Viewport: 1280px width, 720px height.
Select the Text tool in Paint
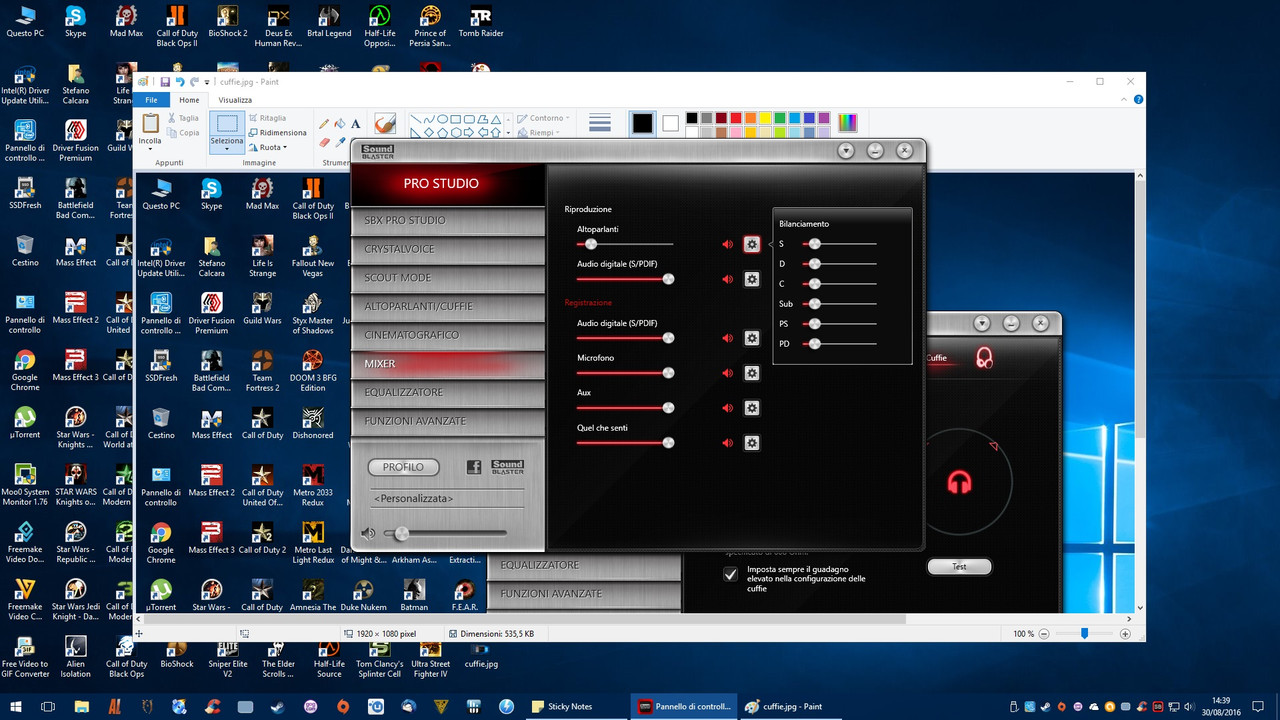tap(355, 124)
